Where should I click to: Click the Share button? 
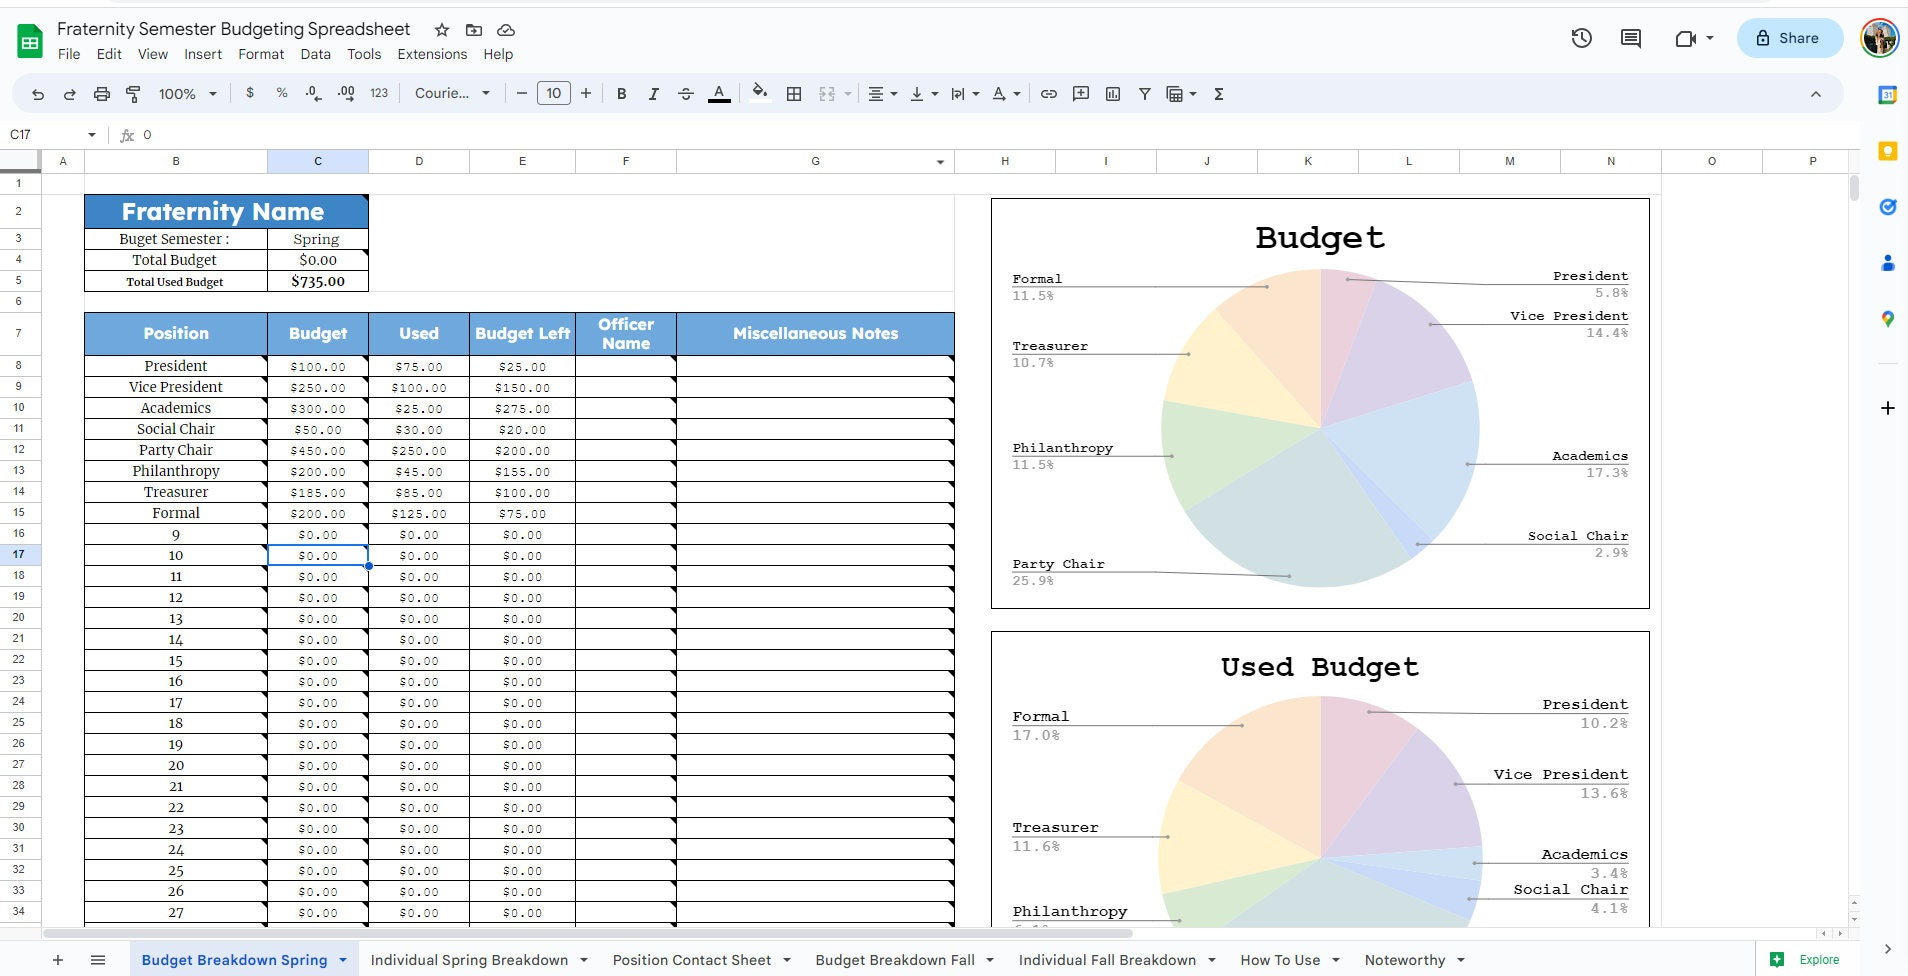(1789, 38)
